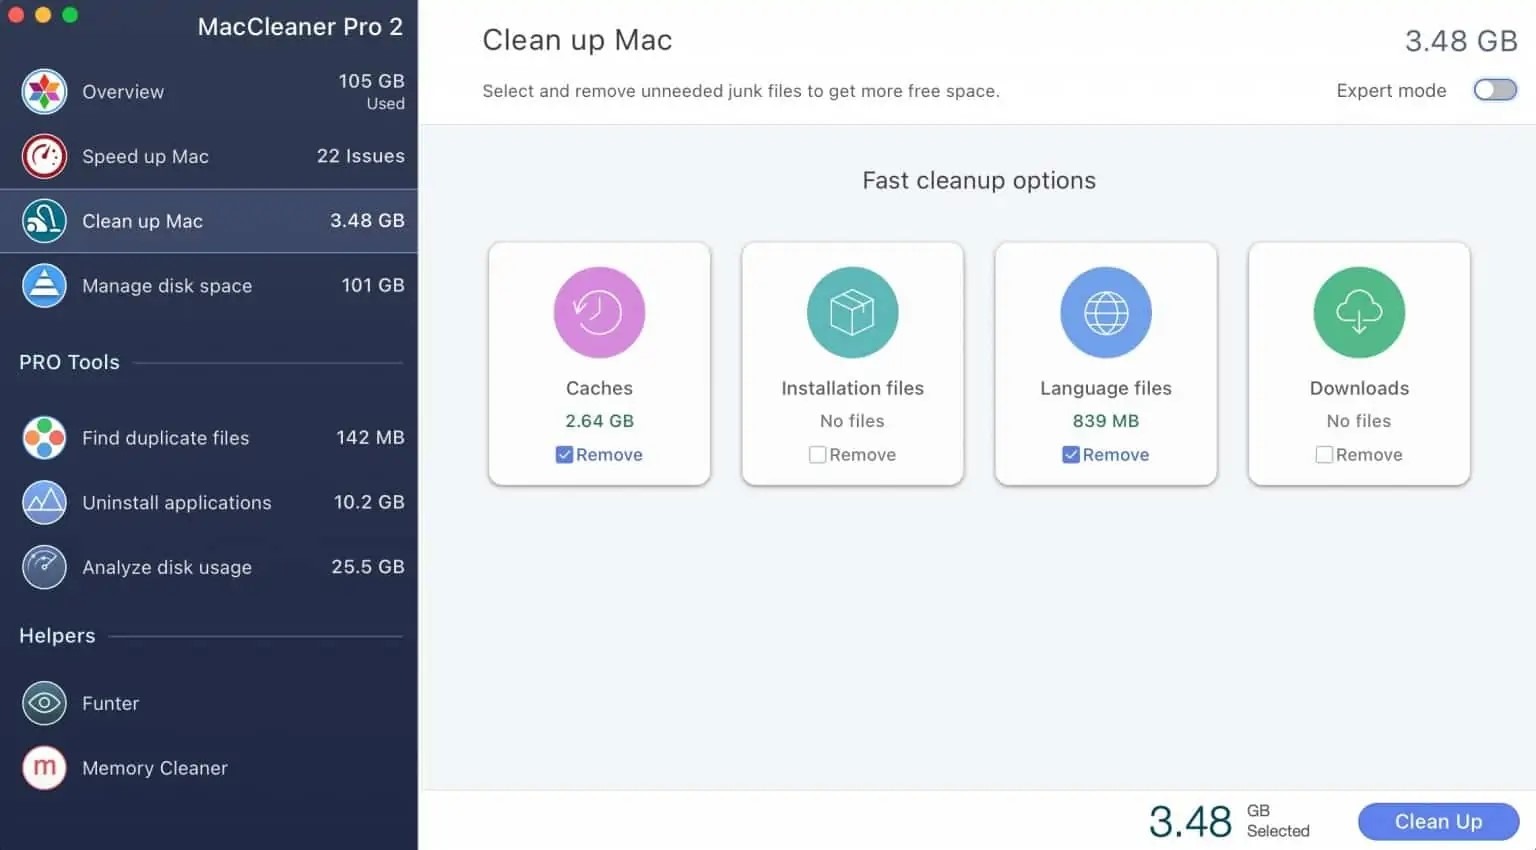Click the Overview flower icon
This screenshot has width=1536, height=850.
pos(44,92)
